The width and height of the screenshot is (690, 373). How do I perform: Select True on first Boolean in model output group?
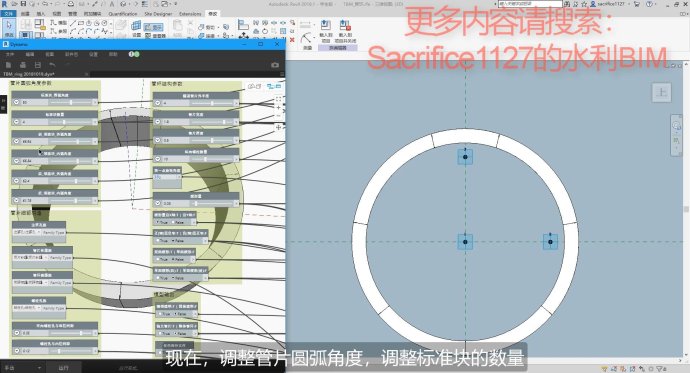tap(165, 314)
